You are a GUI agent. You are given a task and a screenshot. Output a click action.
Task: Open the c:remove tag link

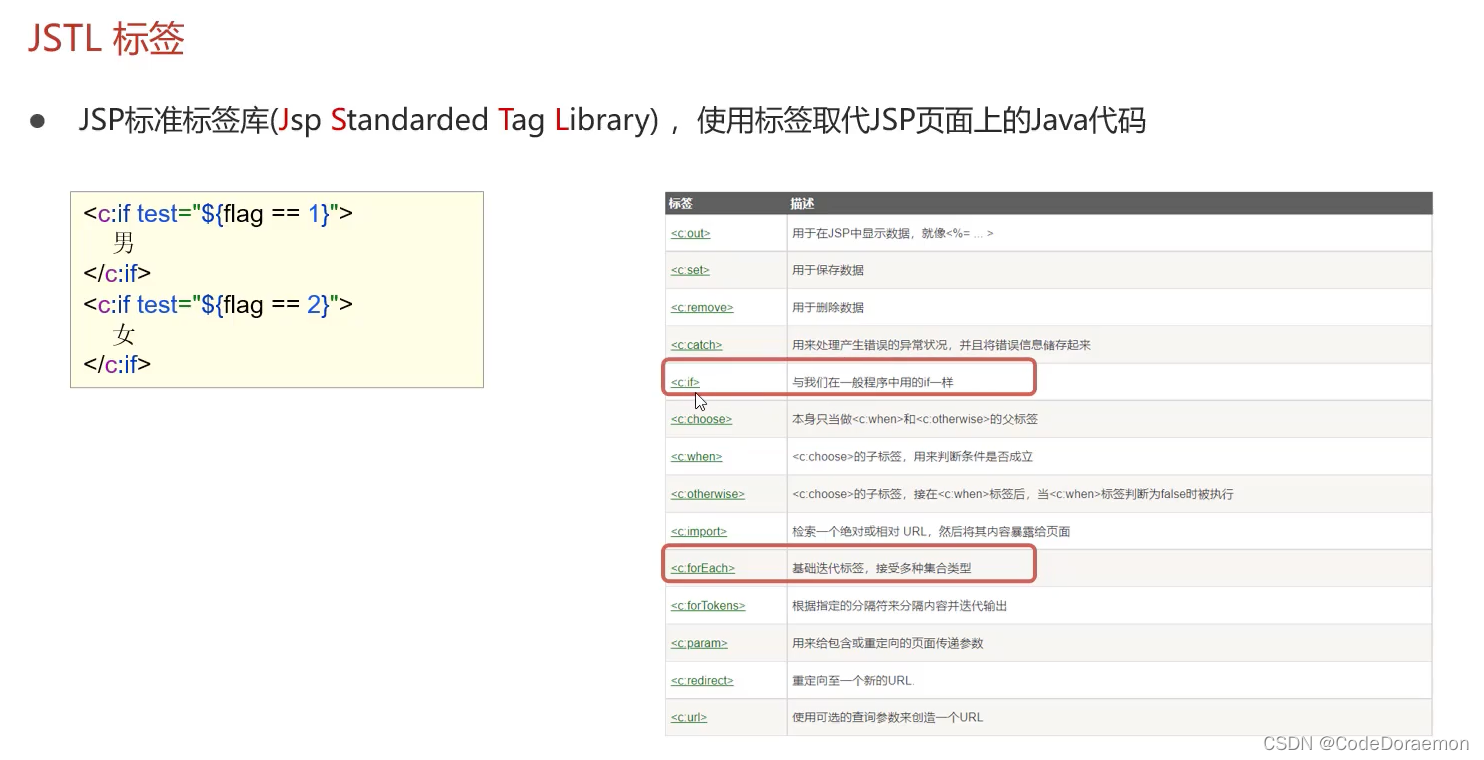(x=701, y=307)
